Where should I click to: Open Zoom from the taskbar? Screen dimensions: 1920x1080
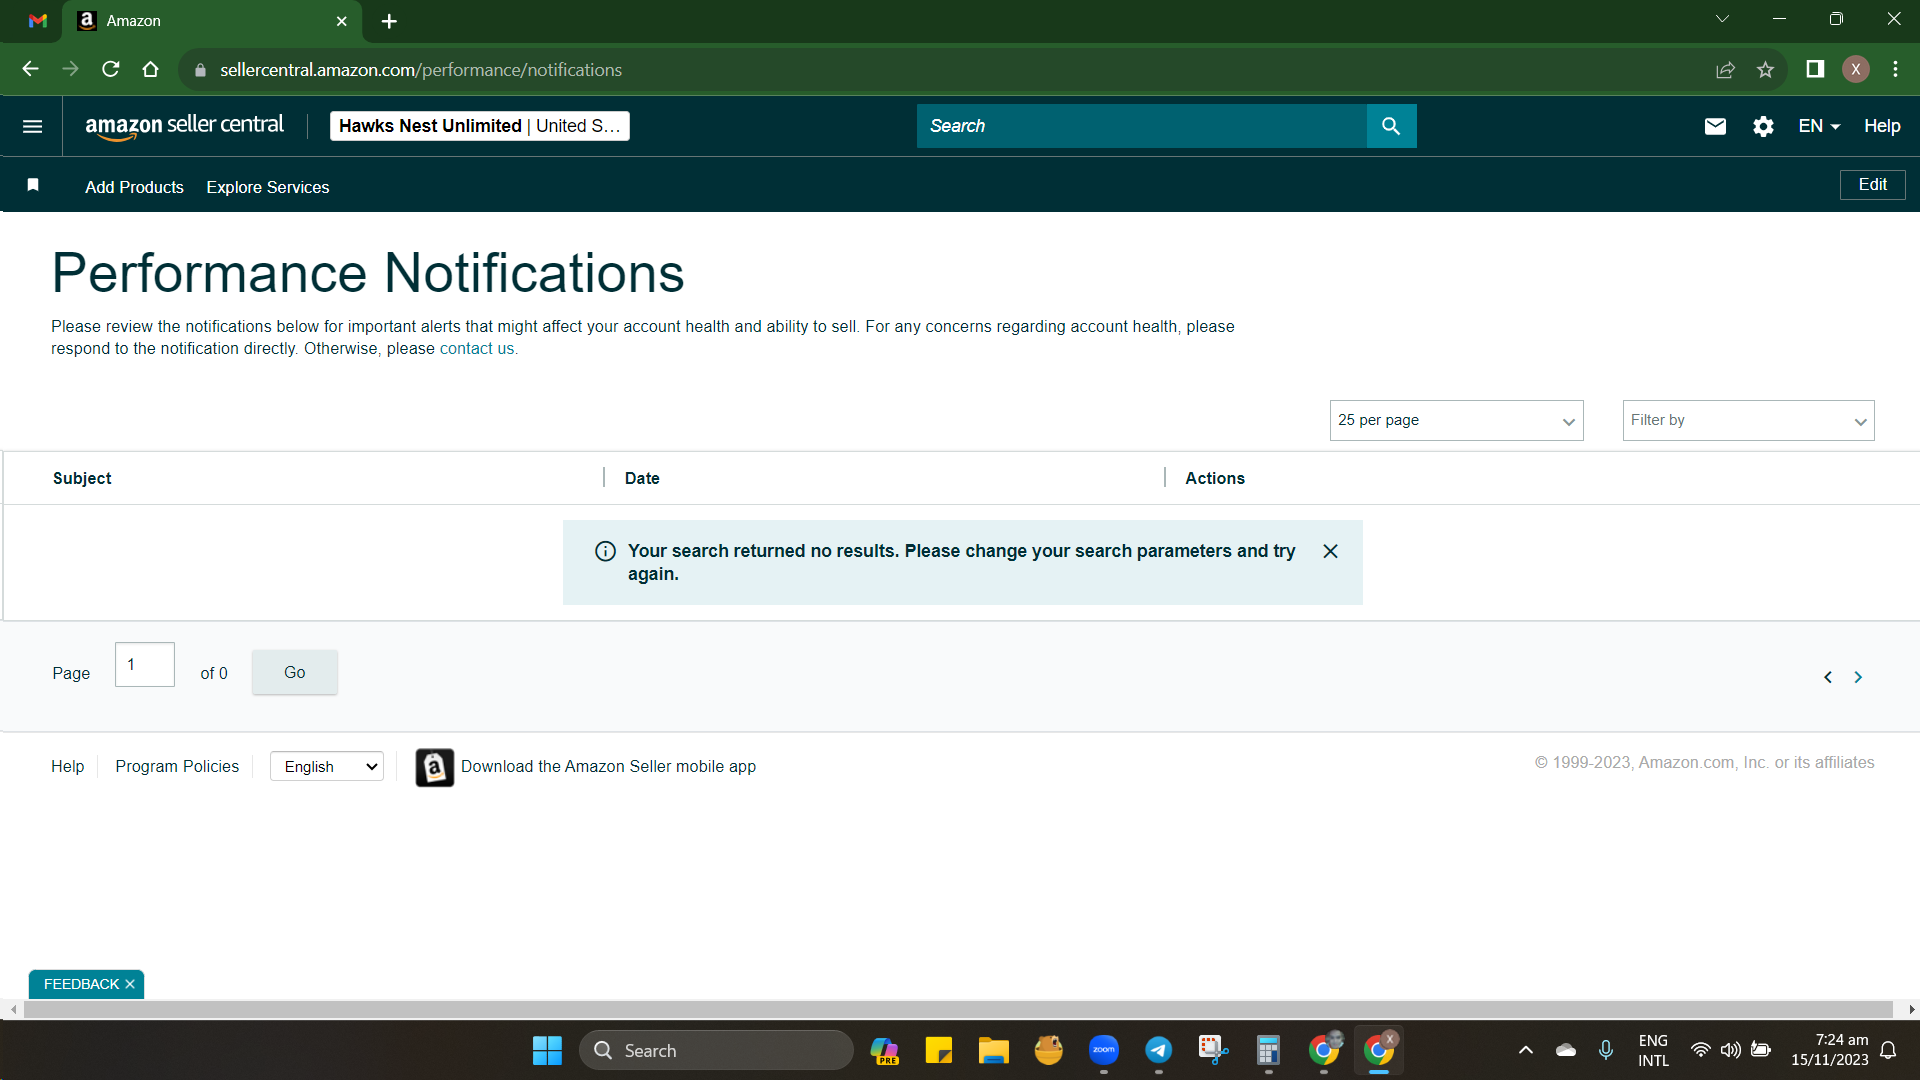pos(1103,1050)
